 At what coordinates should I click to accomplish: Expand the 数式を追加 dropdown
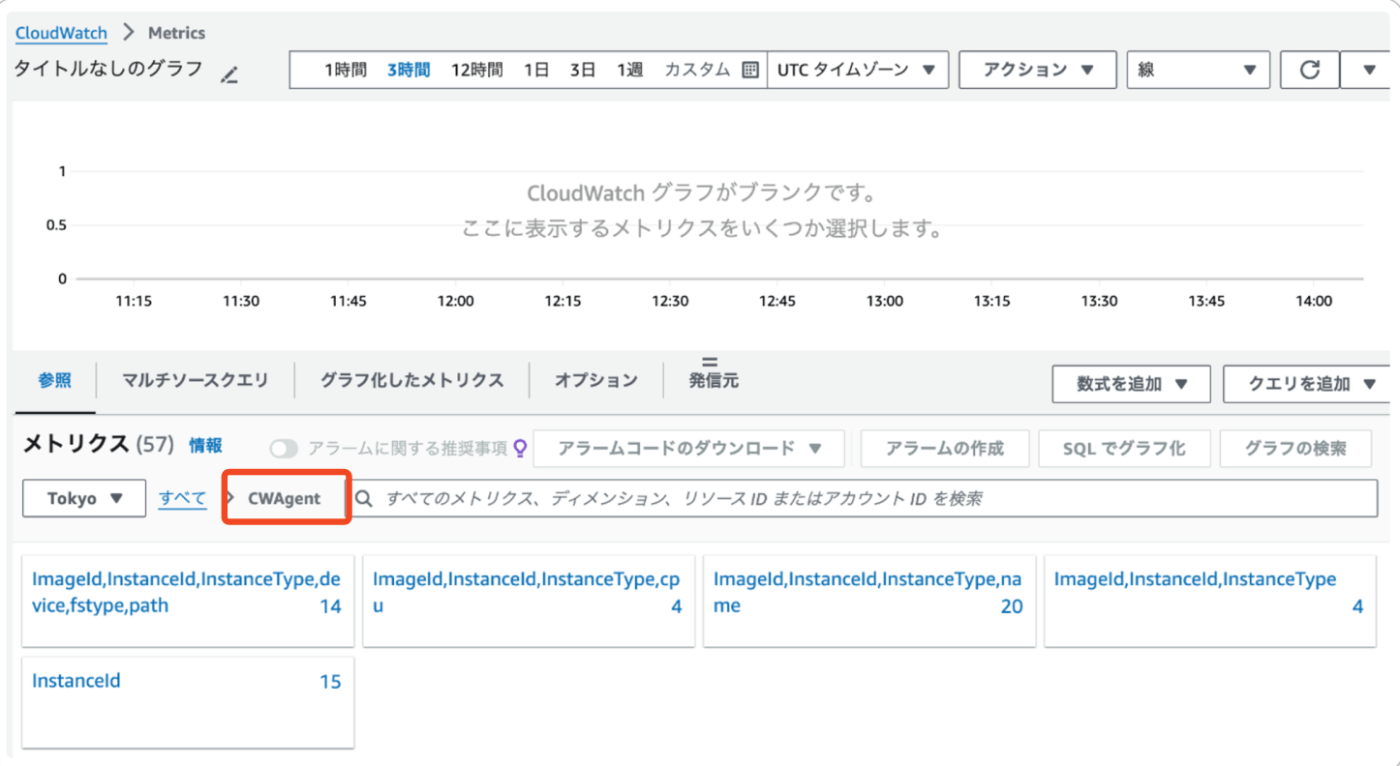tap(1131, 384)
